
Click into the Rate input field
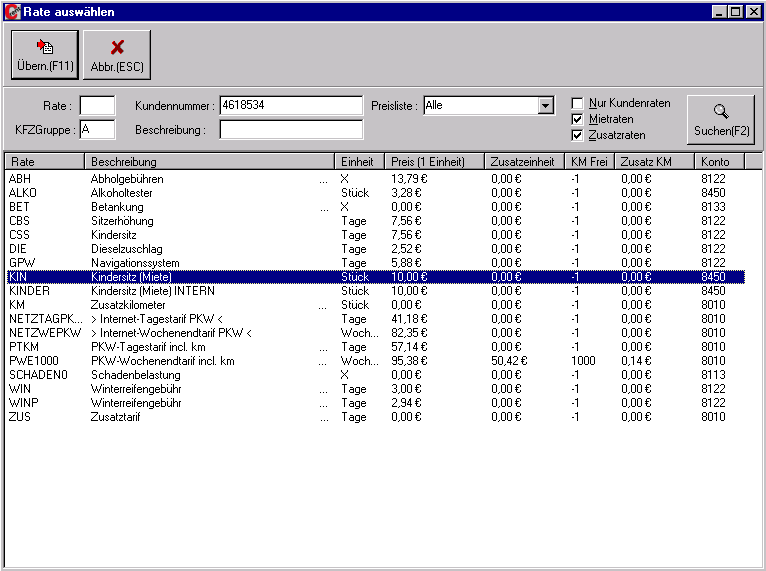click(x=97, y=105)
